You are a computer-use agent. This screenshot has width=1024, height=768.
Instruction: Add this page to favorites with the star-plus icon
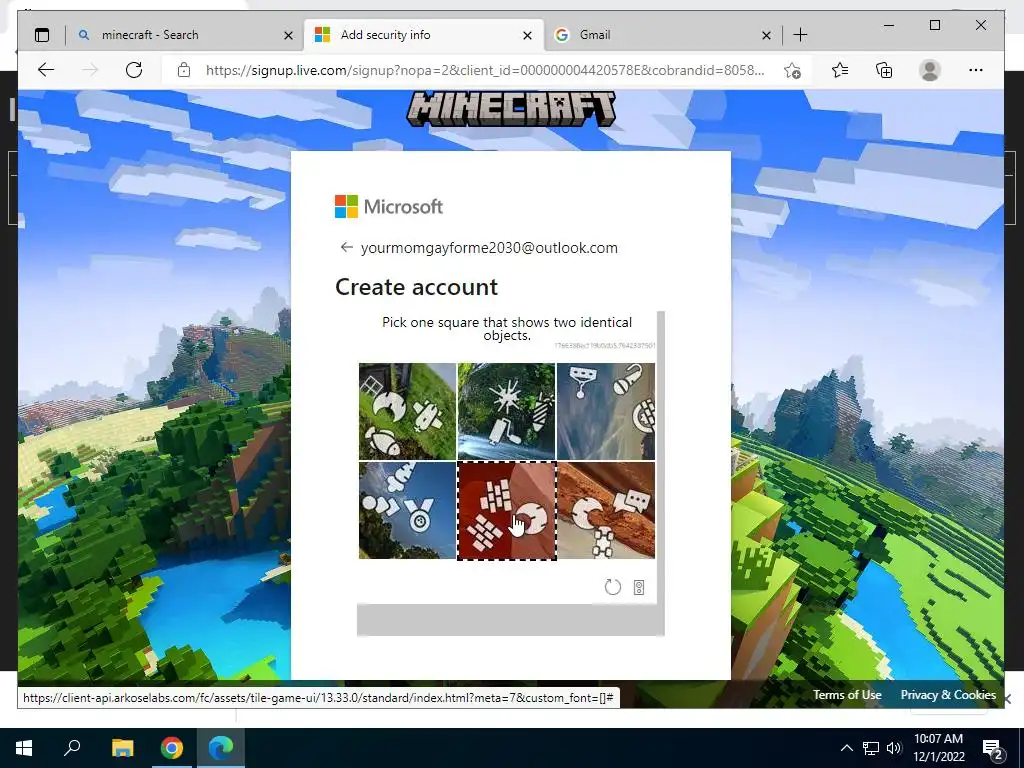(x=792, y=71)
